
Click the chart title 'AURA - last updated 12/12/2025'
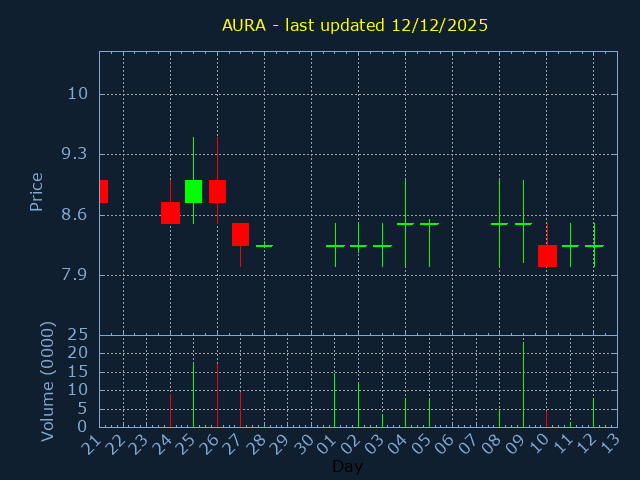(355, 25)
